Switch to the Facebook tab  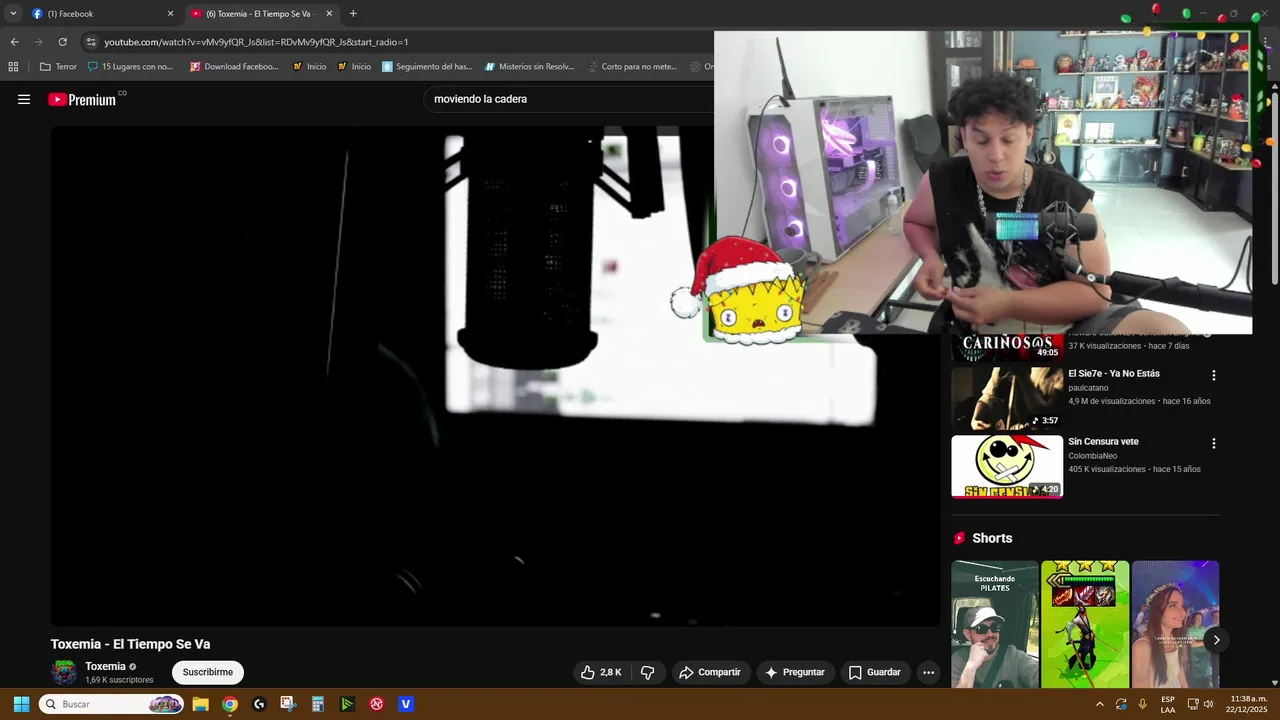click(x=103, y=14)
